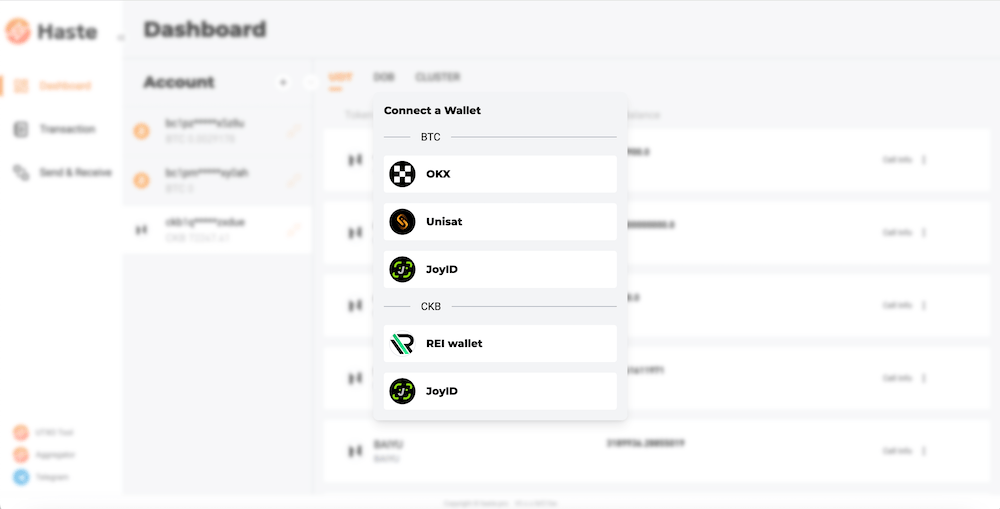Click the JoyID icon under CKB section
1000x509 pixels.
(x=402, y=391)
